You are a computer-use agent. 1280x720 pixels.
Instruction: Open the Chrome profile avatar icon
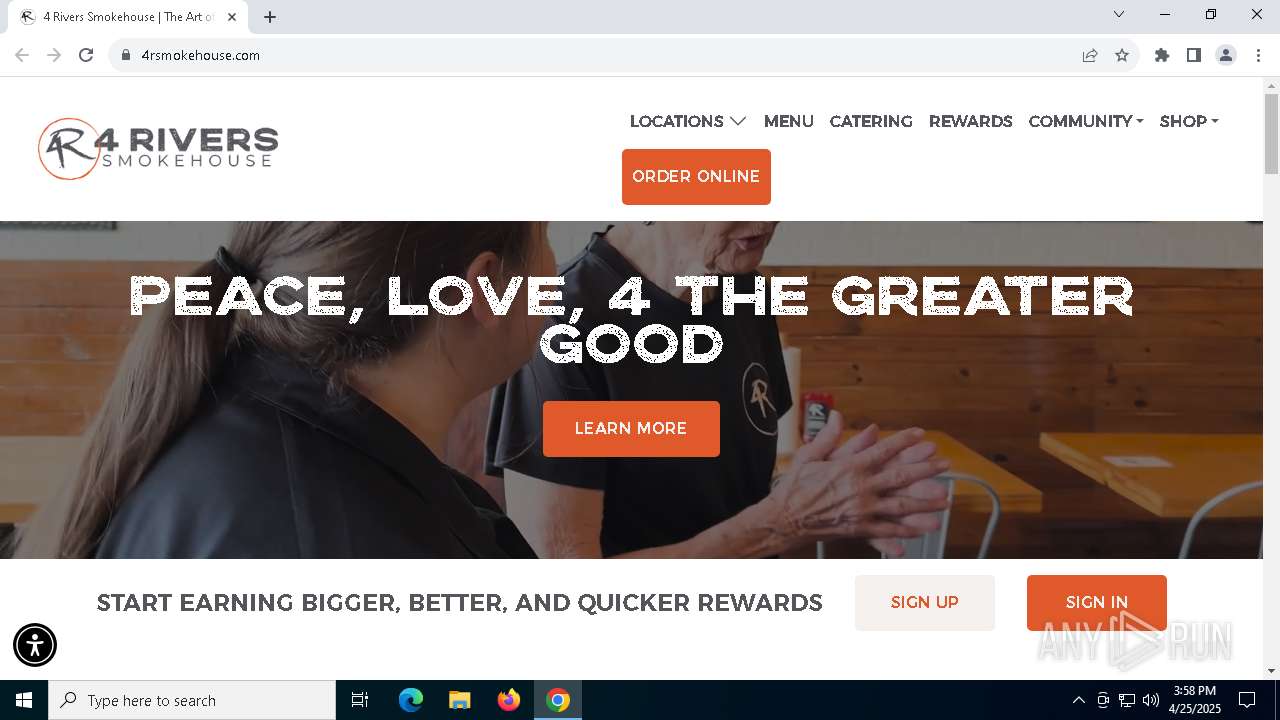(x=1226, y=55)
